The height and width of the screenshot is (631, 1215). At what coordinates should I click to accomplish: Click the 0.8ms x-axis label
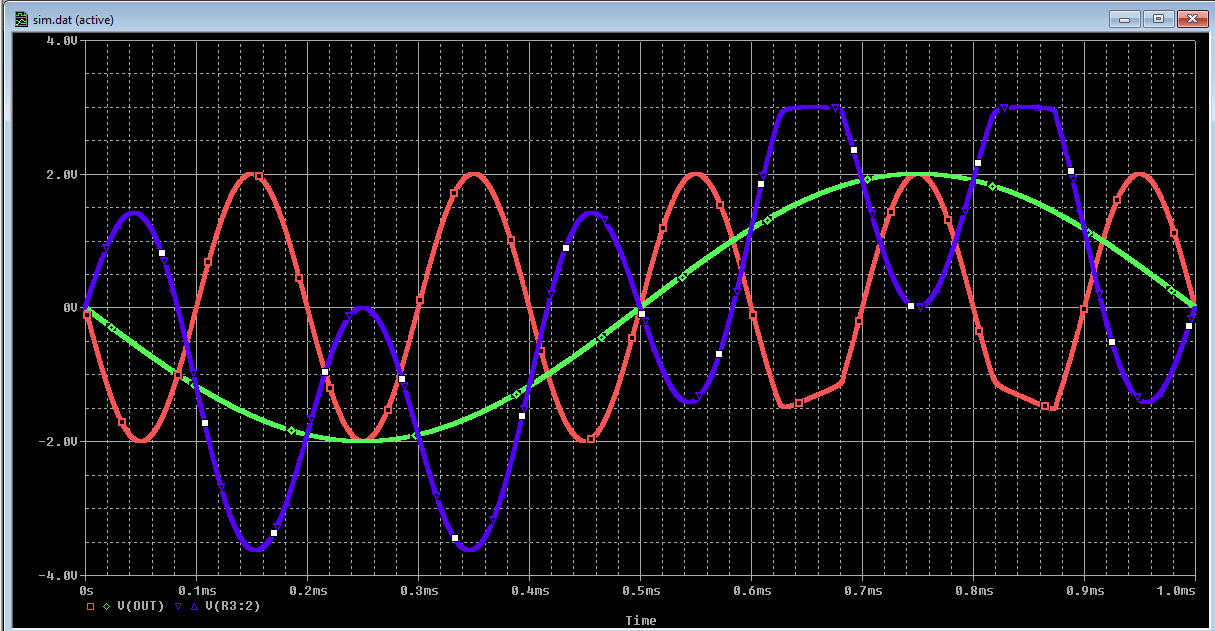(973, 592)
